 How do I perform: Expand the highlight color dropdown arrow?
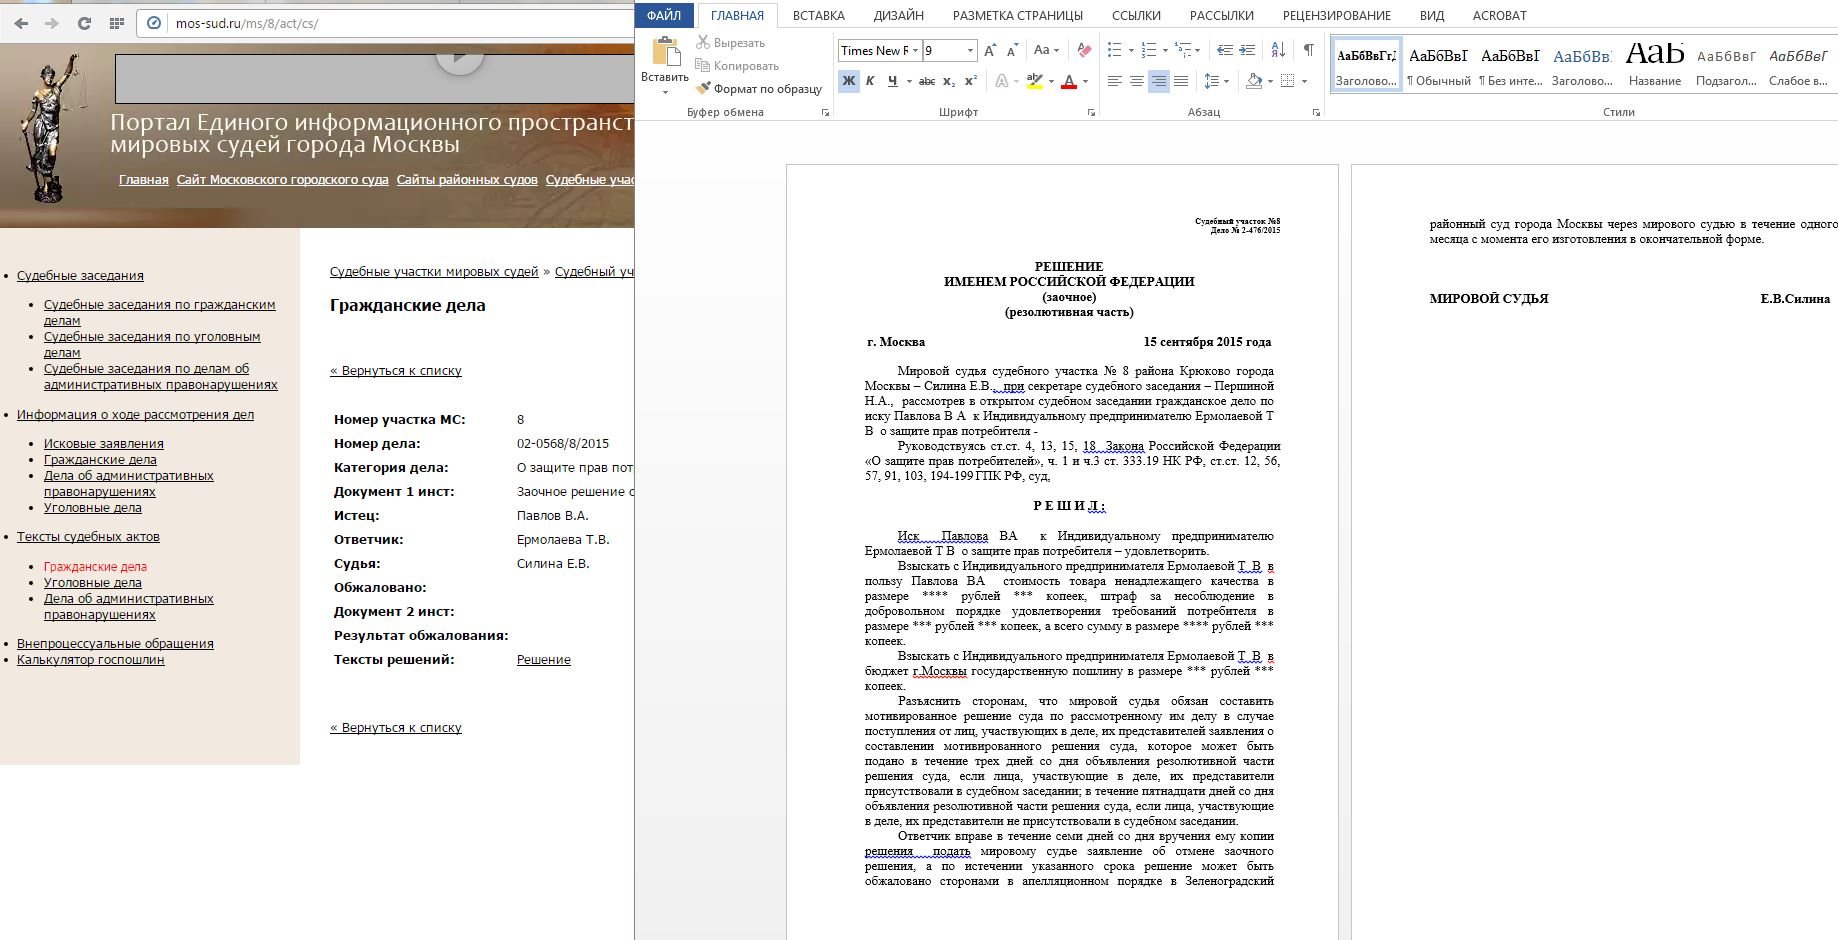coord(1051,81)
